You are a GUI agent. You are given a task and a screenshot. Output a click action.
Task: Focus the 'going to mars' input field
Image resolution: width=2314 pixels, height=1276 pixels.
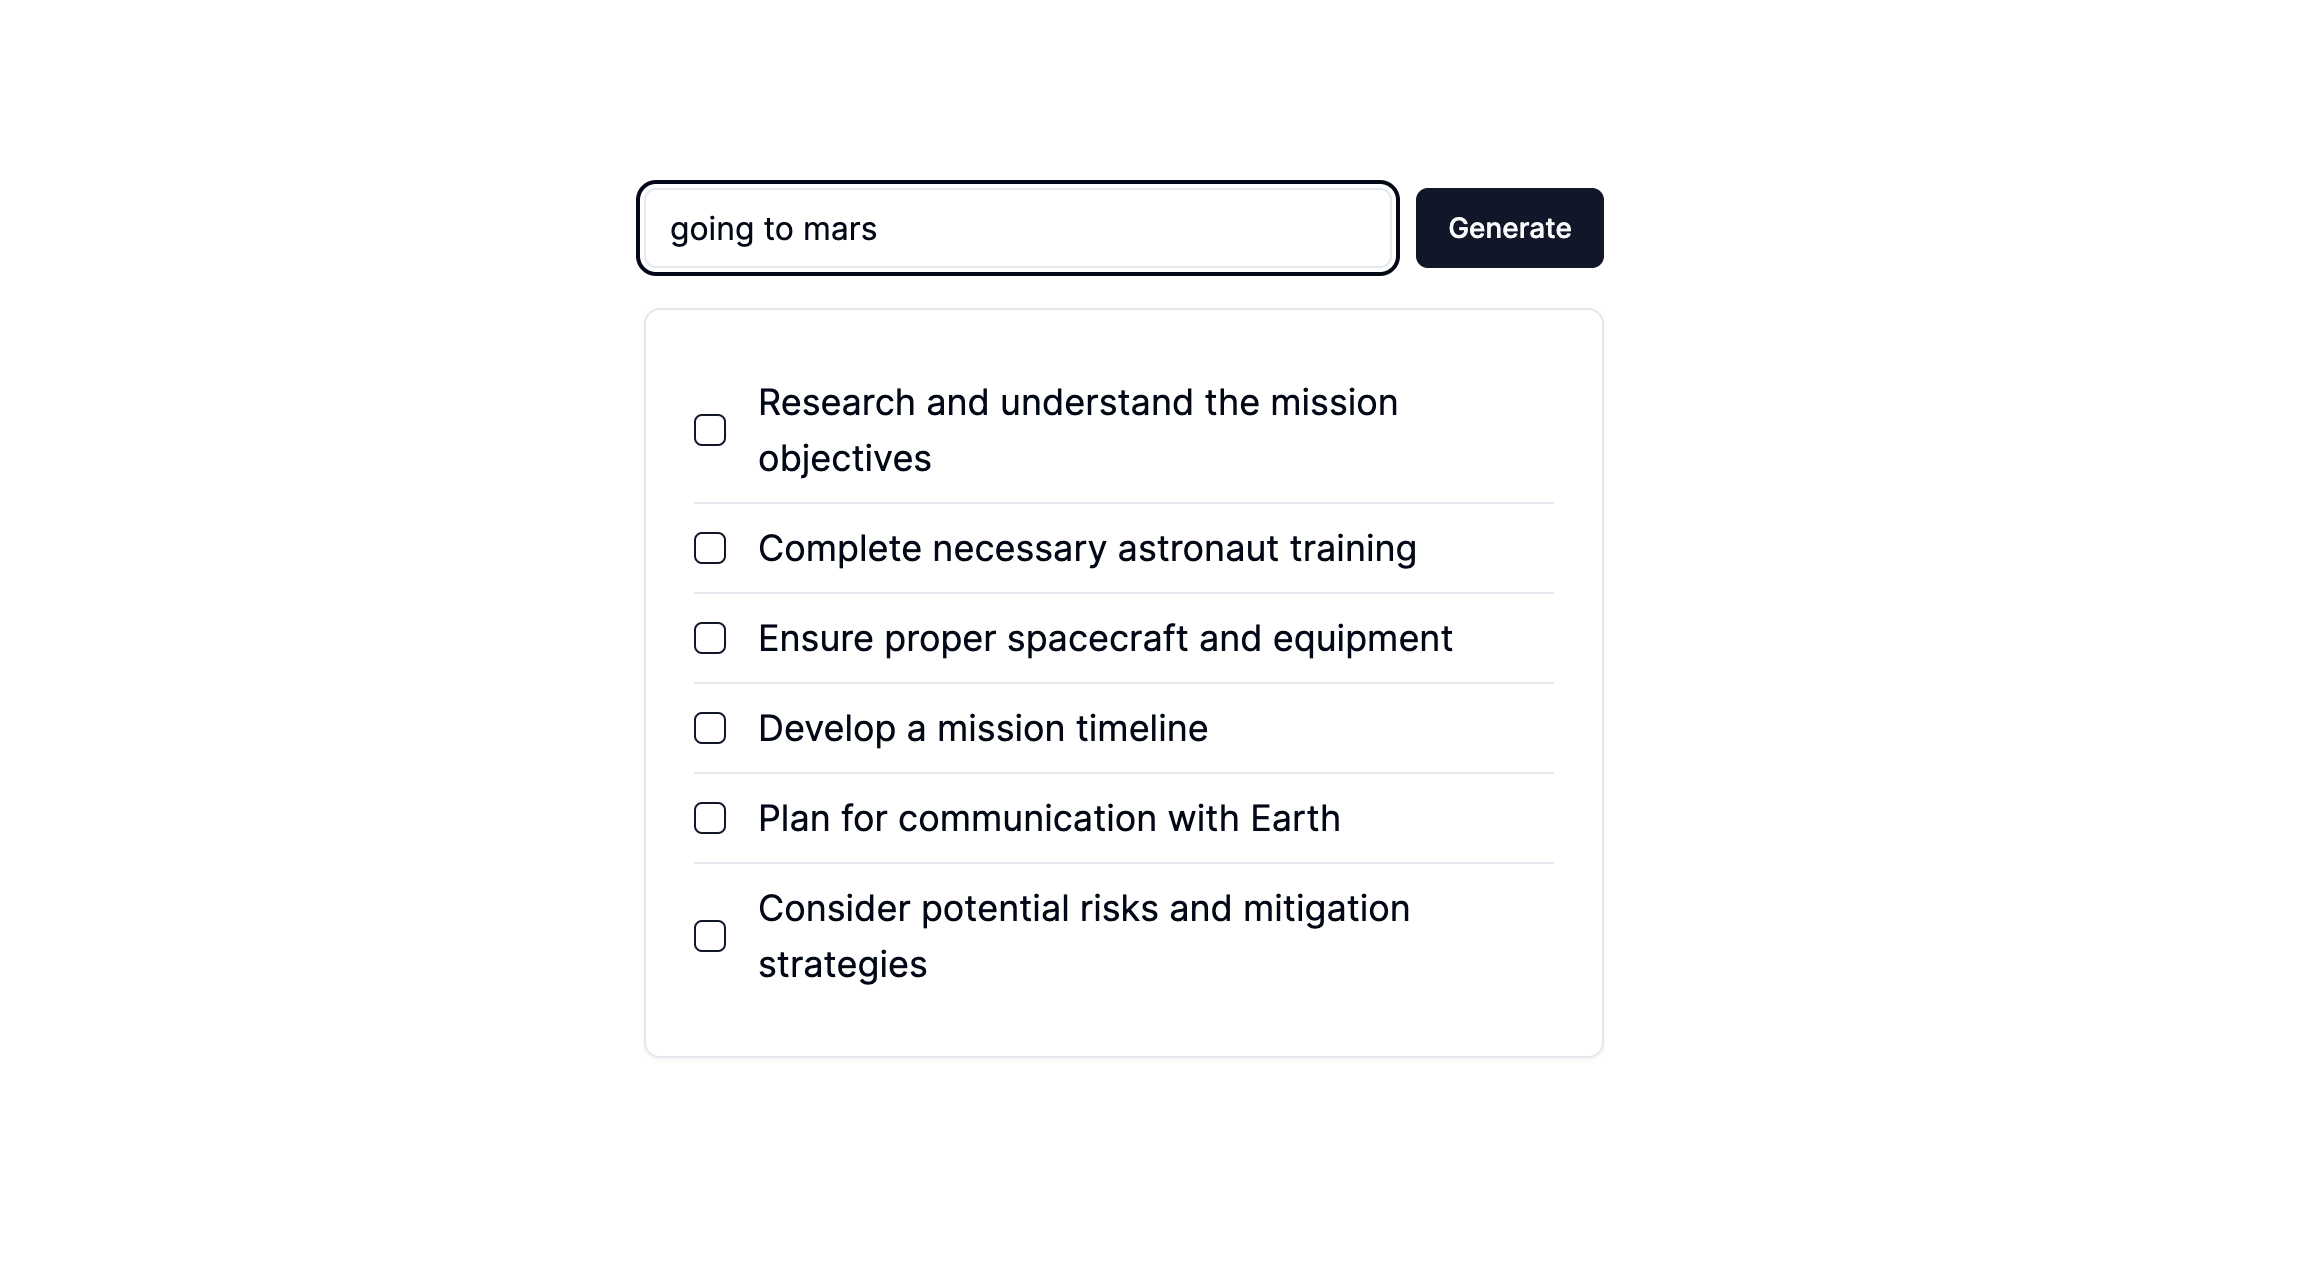pyautogui.click(x=1018, y=228)
